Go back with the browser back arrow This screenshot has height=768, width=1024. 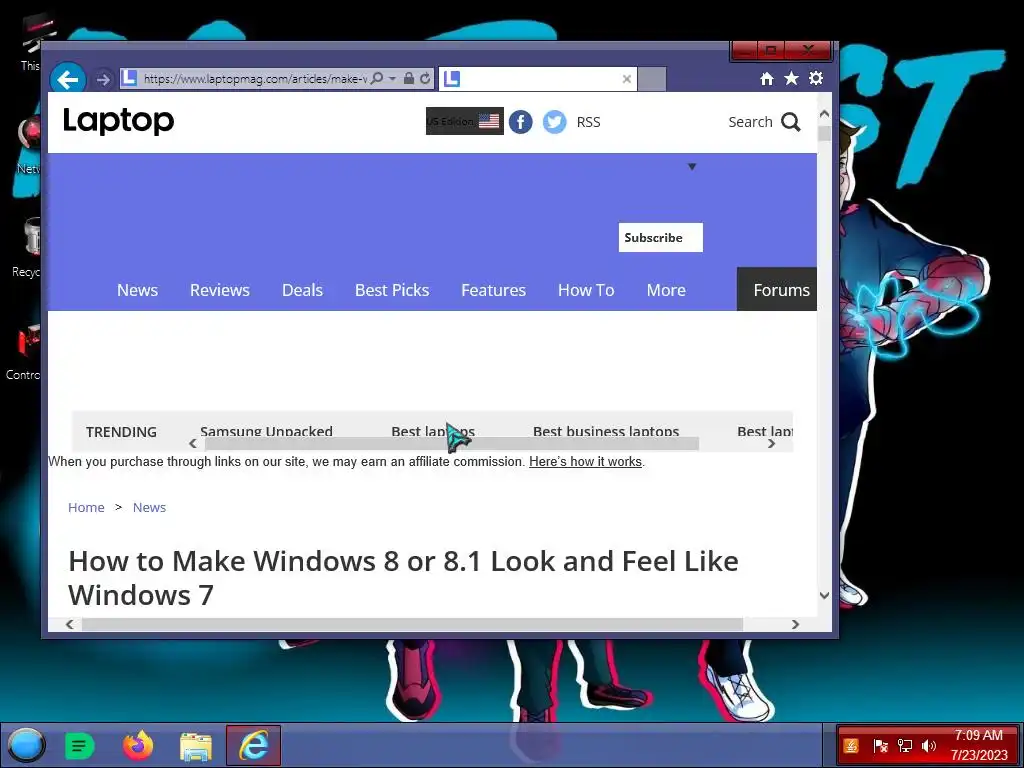point(67,79)
